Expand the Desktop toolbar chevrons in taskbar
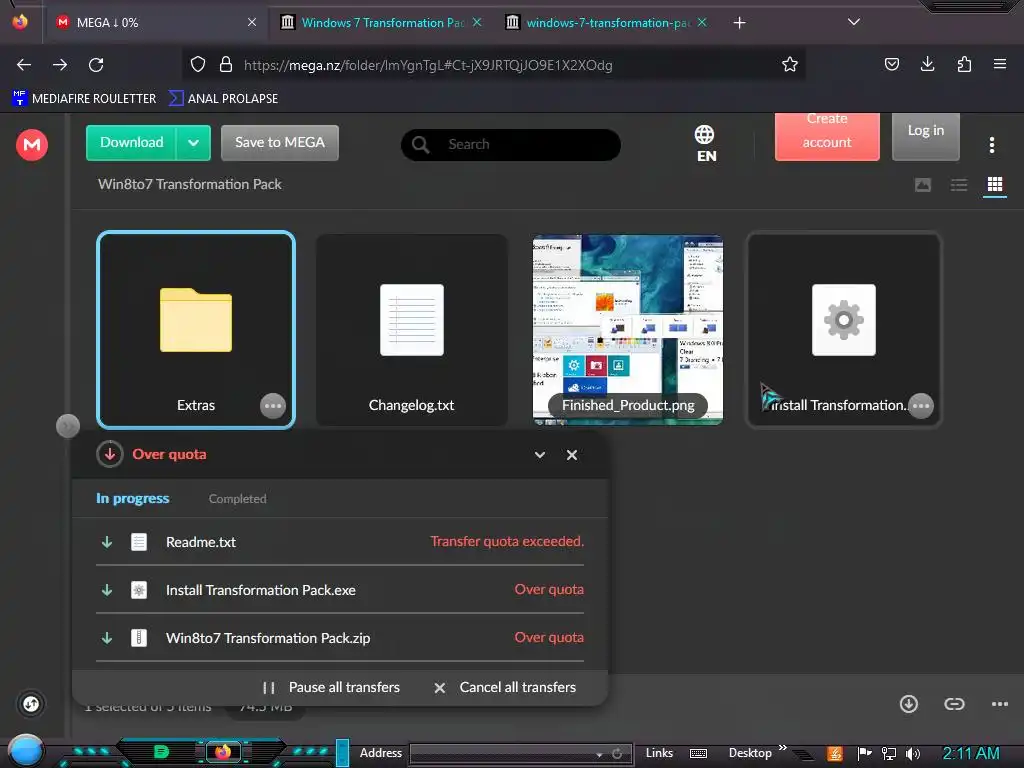Viewport: 1024px width, 768px height. click(782, 748)
